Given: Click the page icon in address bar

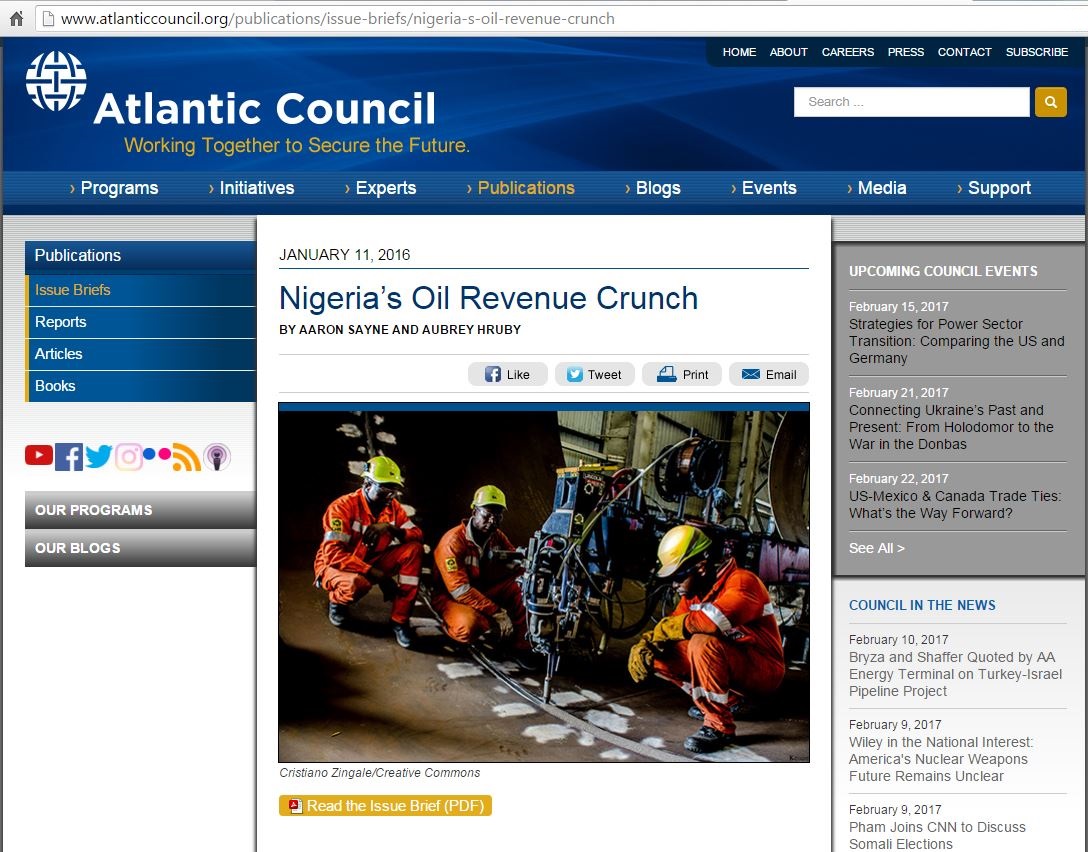Looking at the screenshot, I should pyautogui.click(x=48, y=19).
